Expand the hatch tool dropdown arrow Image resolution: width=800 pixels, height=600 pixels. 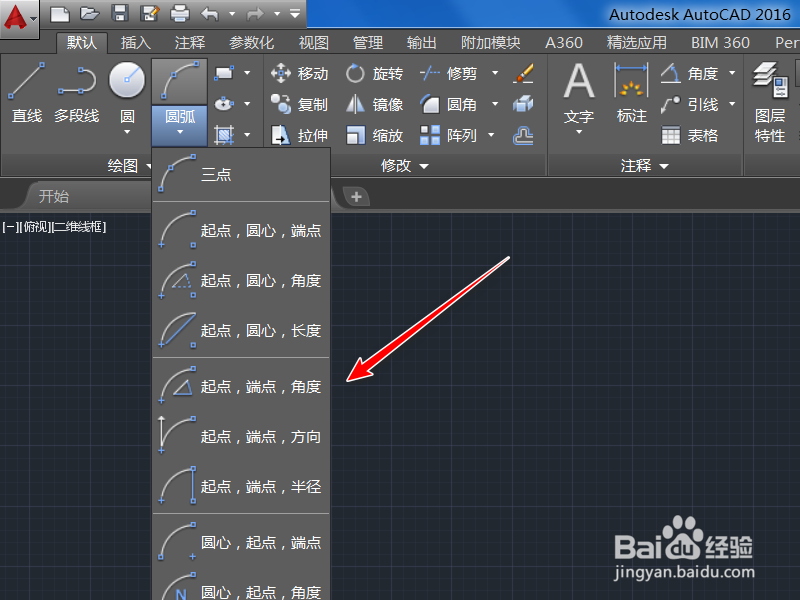click(247, 135)
